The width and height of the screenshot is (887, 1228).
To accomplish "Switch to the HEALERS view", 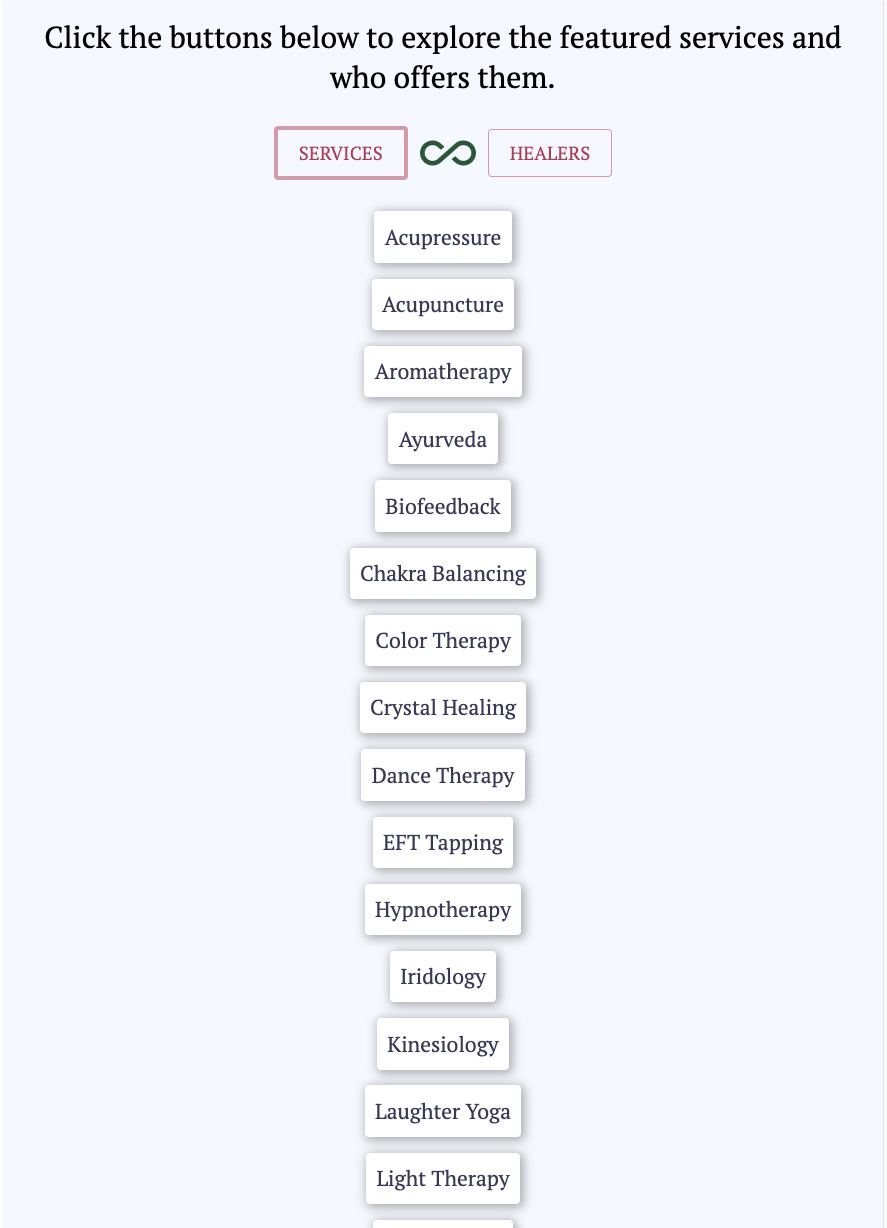I will point(549,153).
